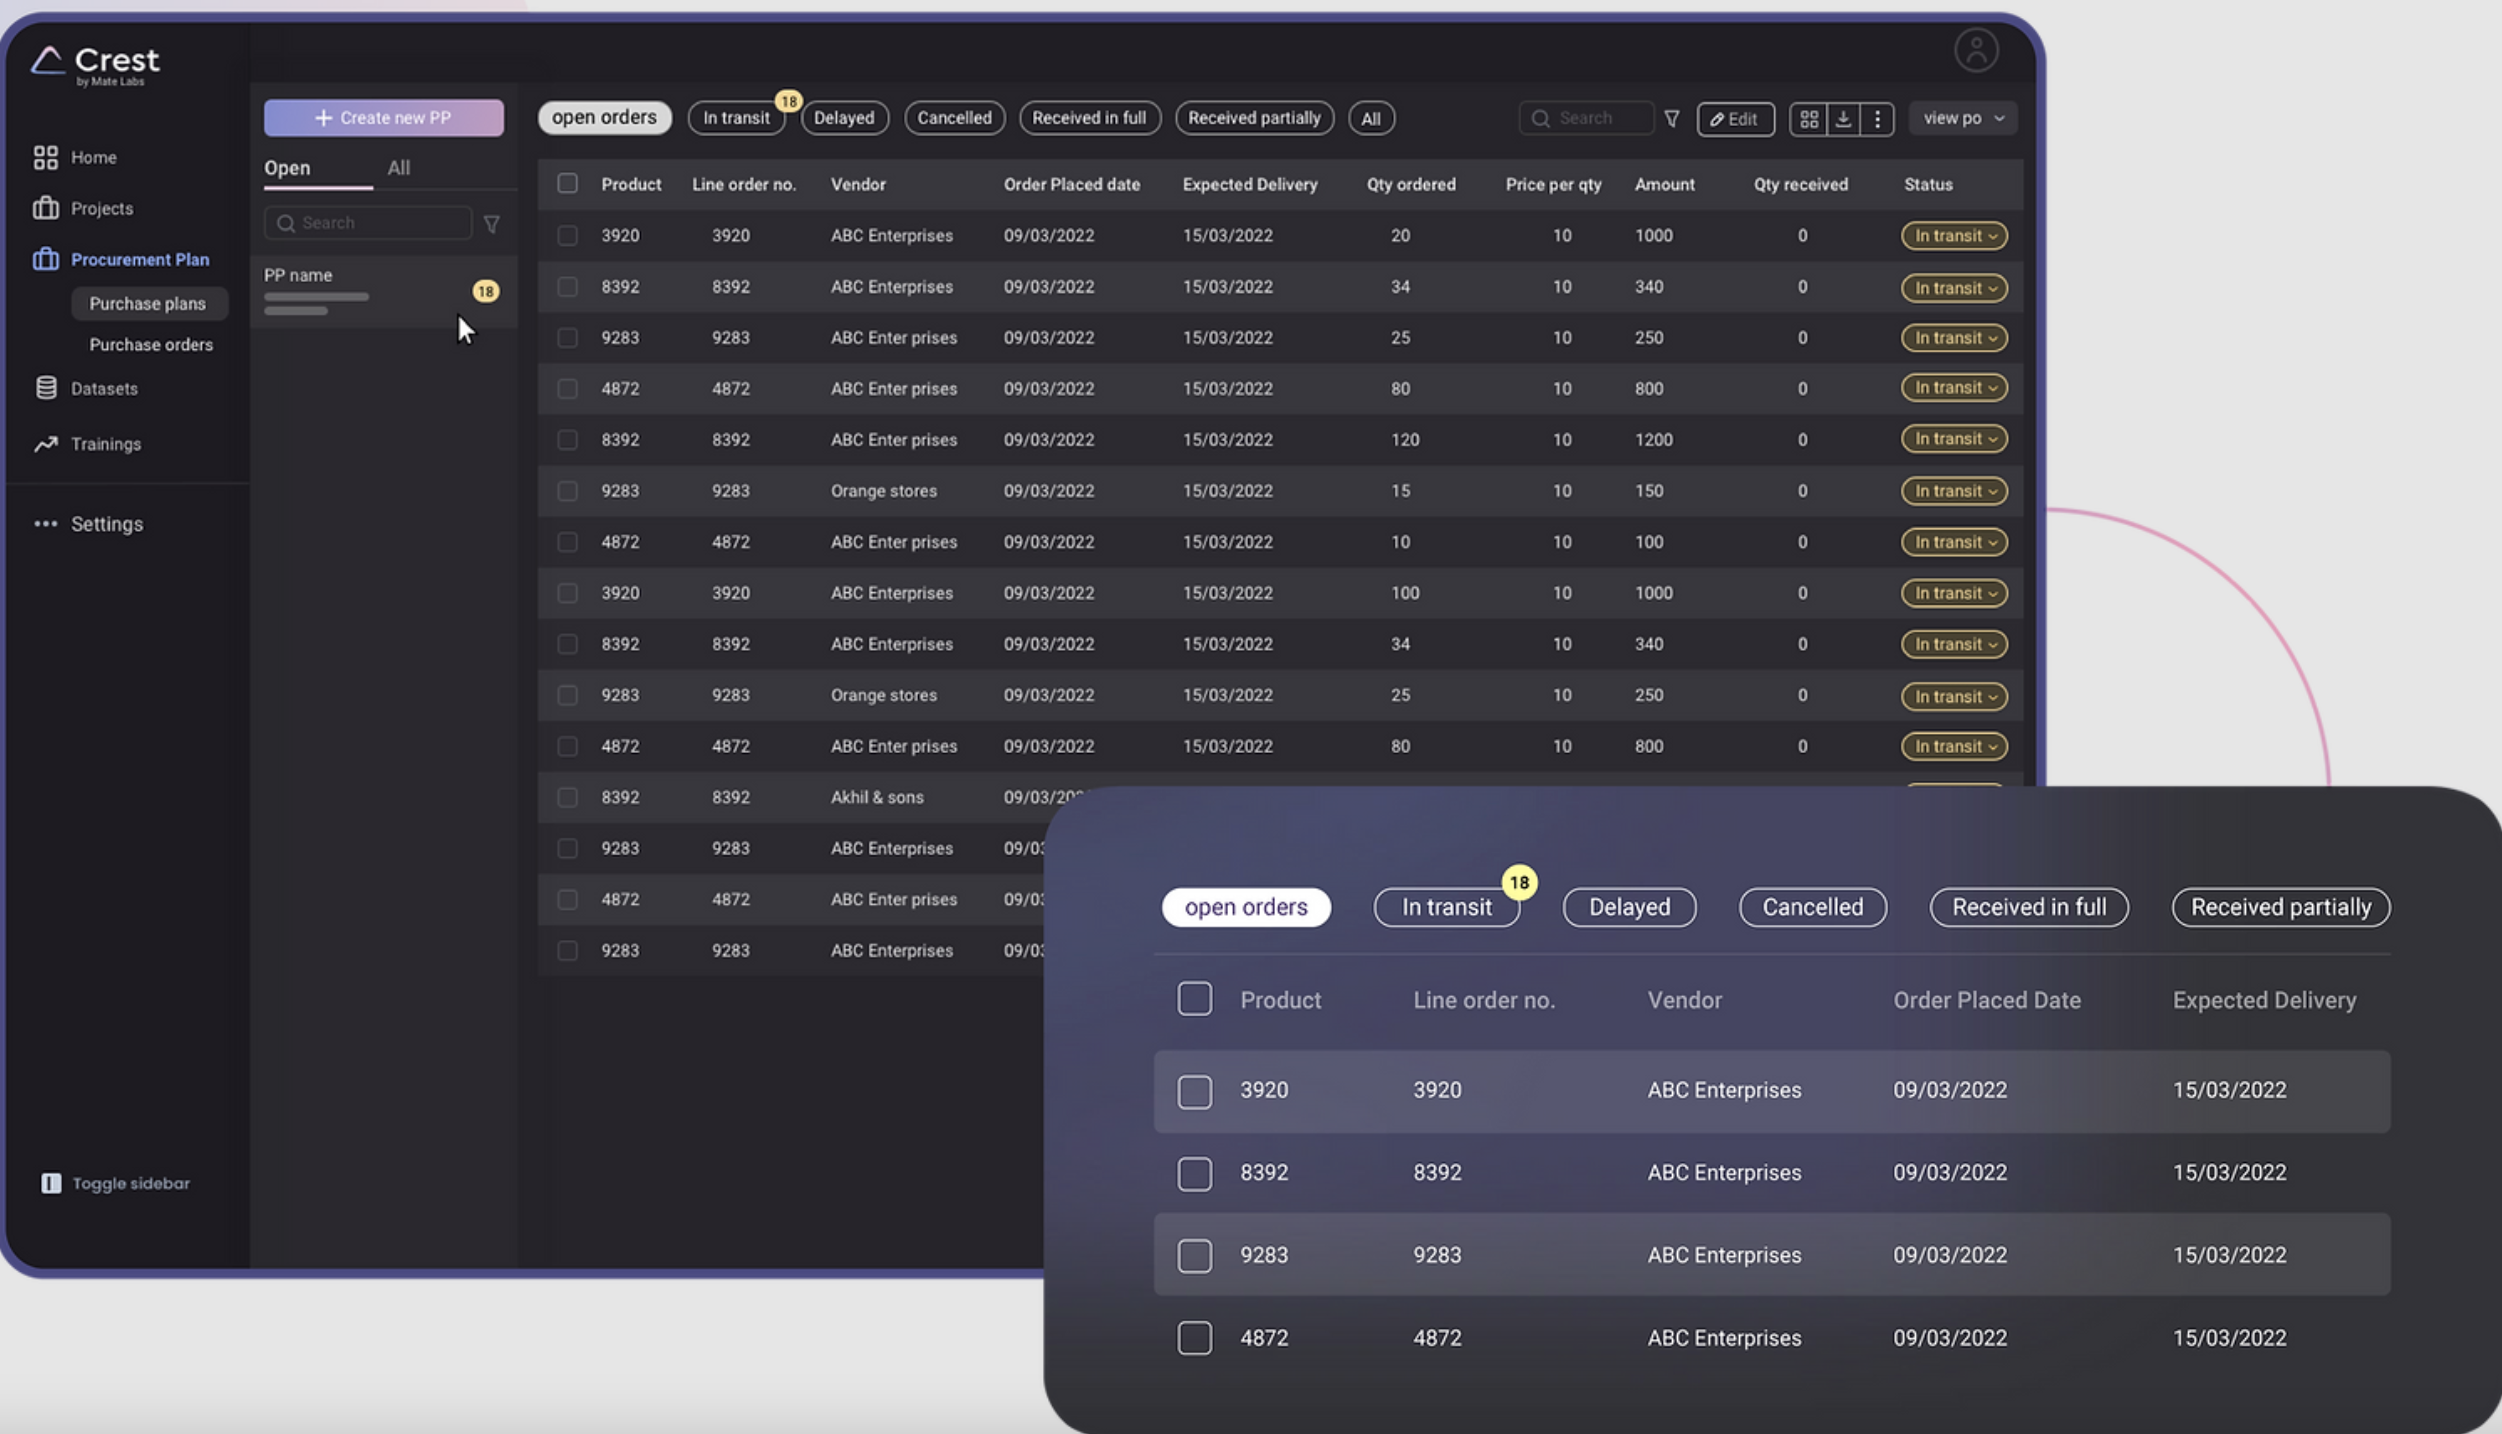Open the three-dot more options icon
2502x1434 pixels.
pos(1877,119)
